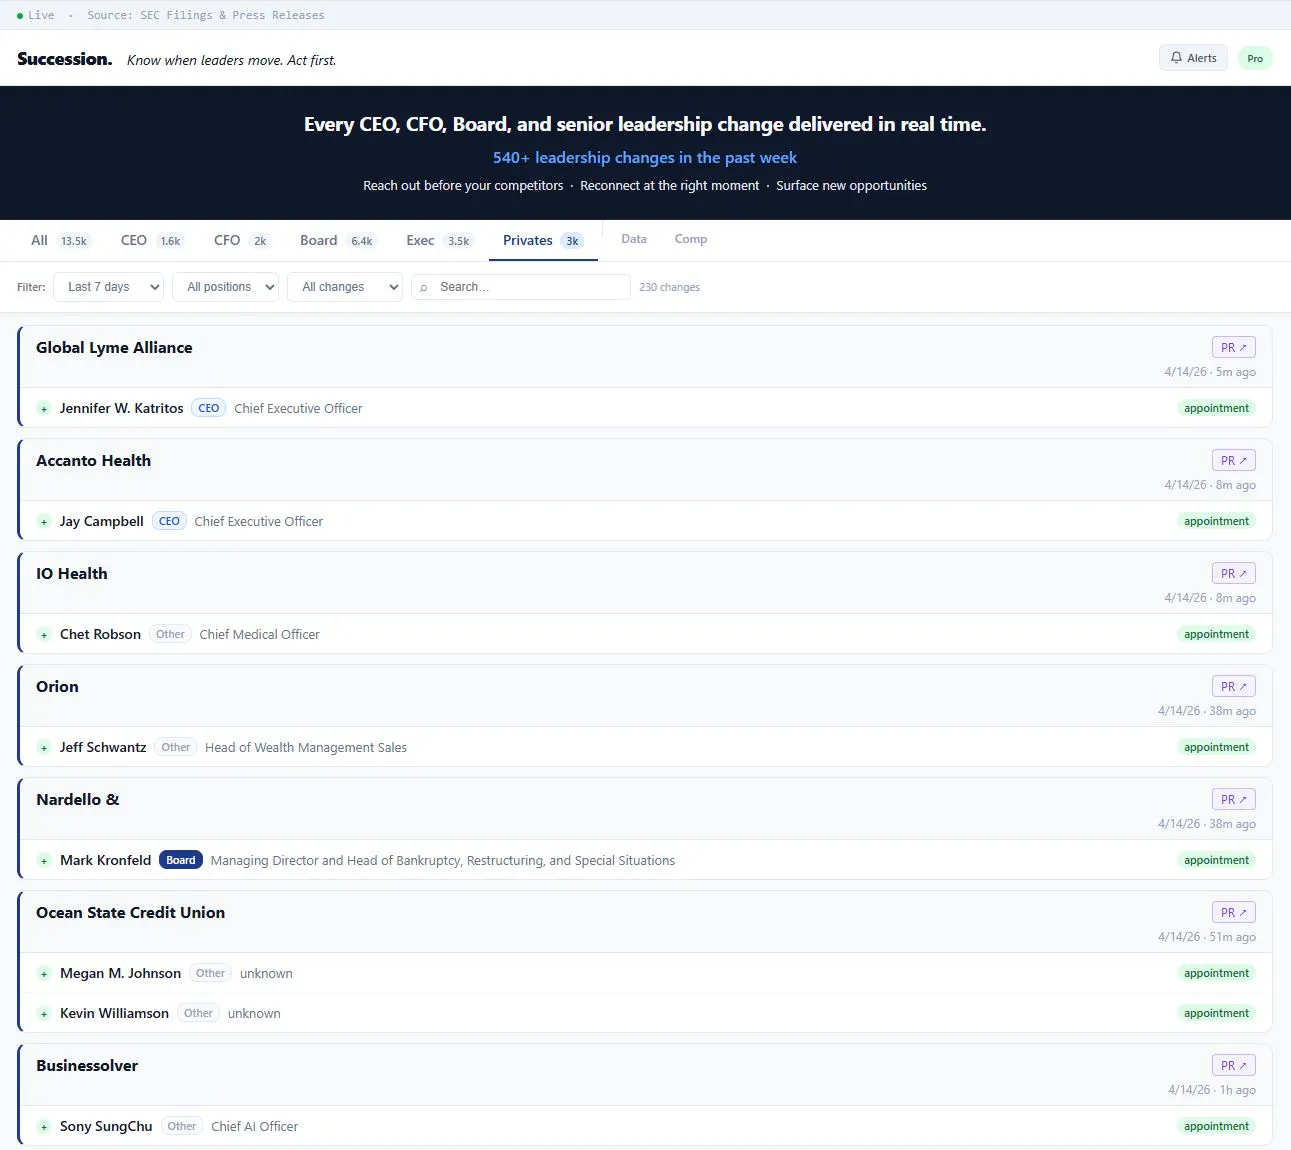Click the Live status indicator
1291x1150 pixels.
click(x=36, y=15)
